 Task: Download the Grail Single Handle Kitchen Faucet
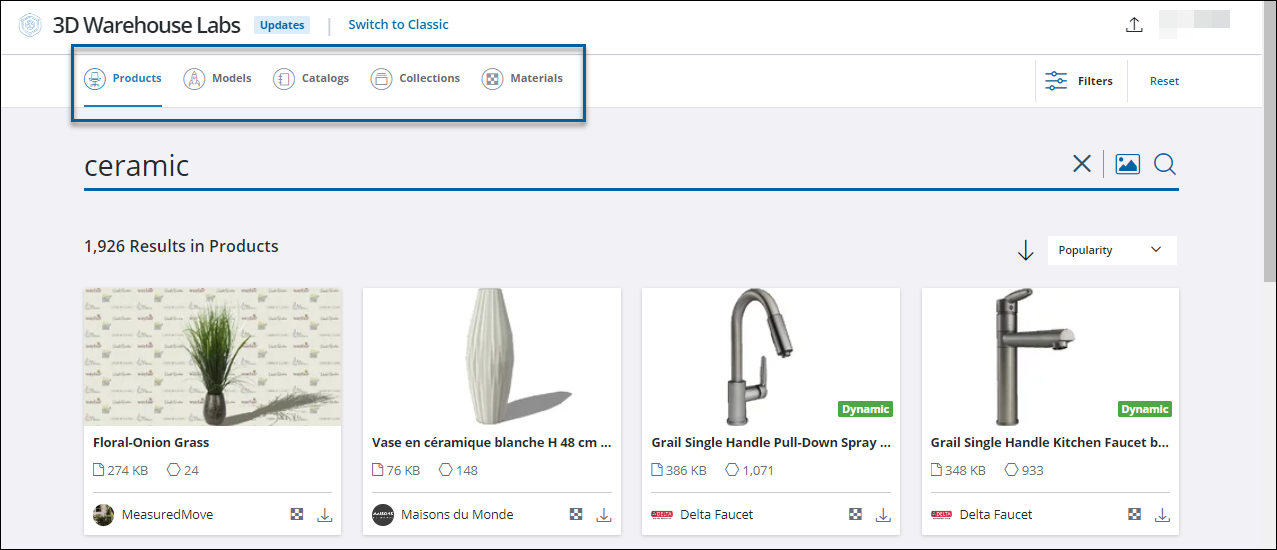tap(1162, 515)
